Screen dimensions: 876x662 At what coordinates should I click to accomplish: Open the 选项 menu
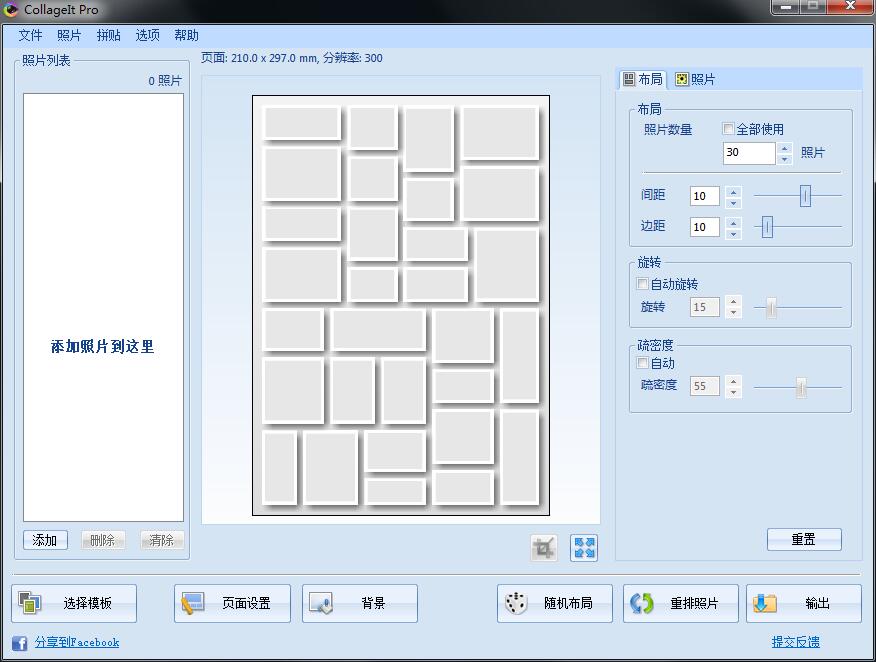pyautogui.click(x=146, y=34)
